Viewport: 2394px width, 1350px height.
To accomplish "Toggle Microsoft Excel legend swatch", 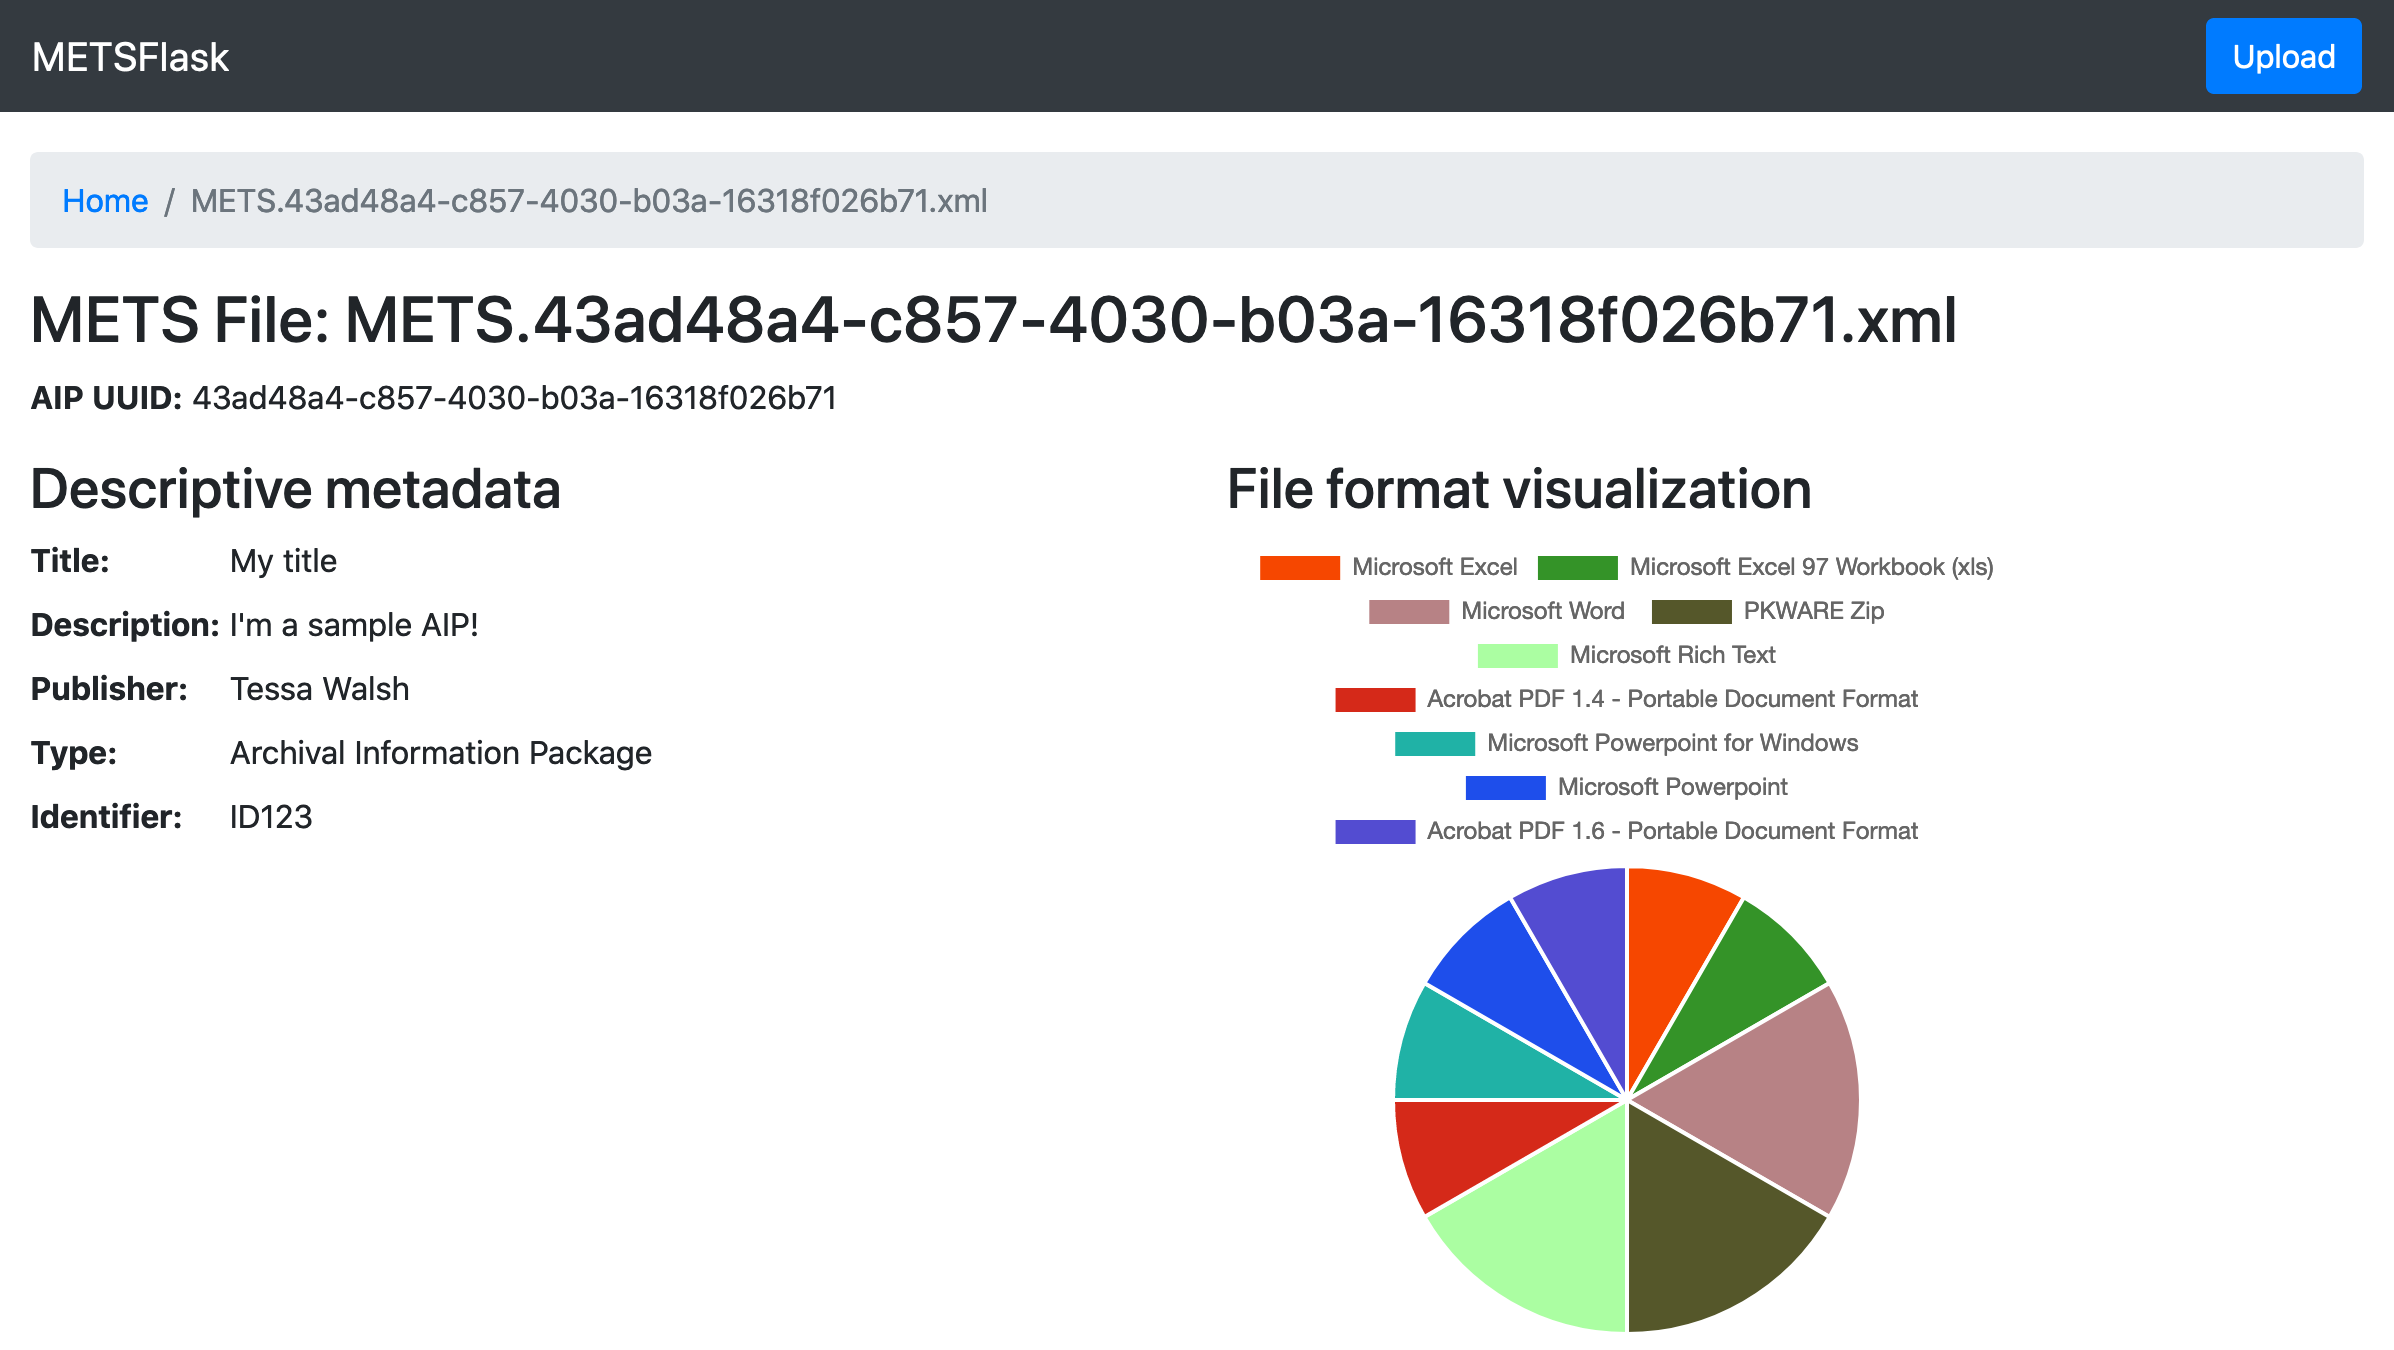I will coord(1299,567).
